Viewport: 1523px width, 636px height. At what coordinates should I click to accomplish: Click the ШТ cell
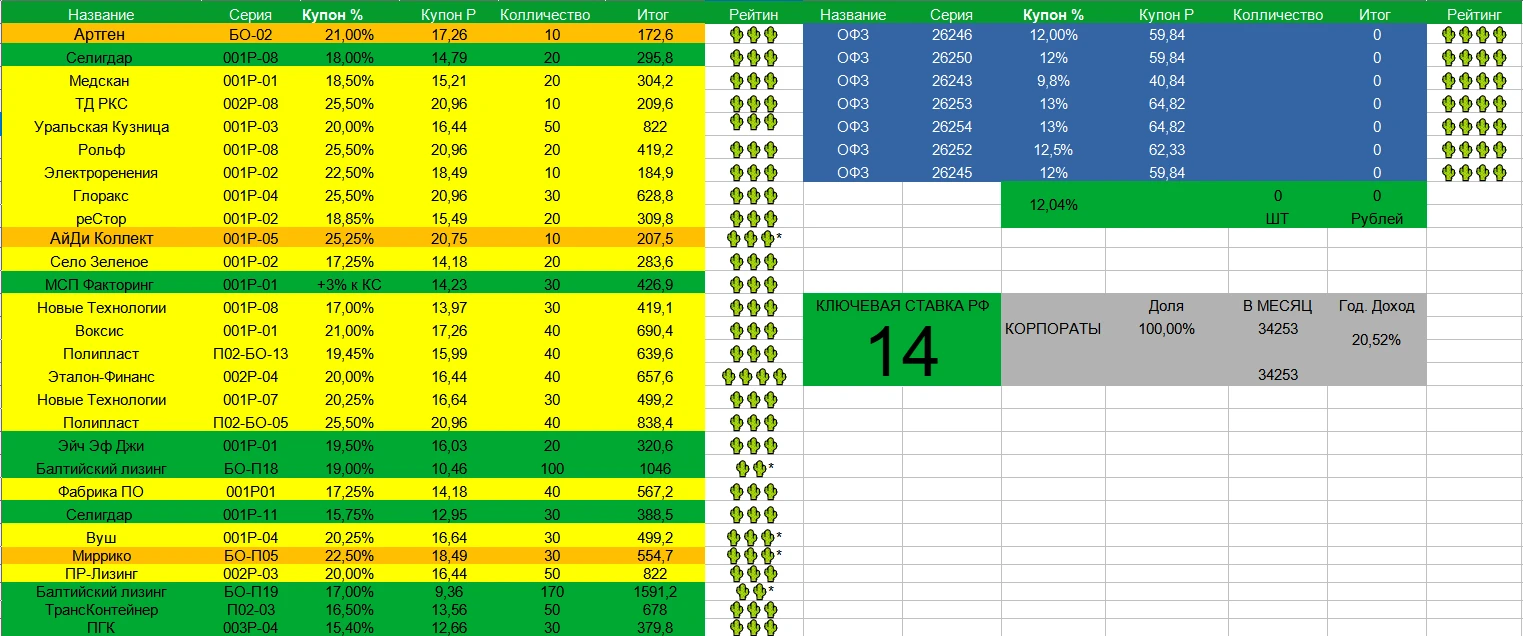[x=1278, y=218]
